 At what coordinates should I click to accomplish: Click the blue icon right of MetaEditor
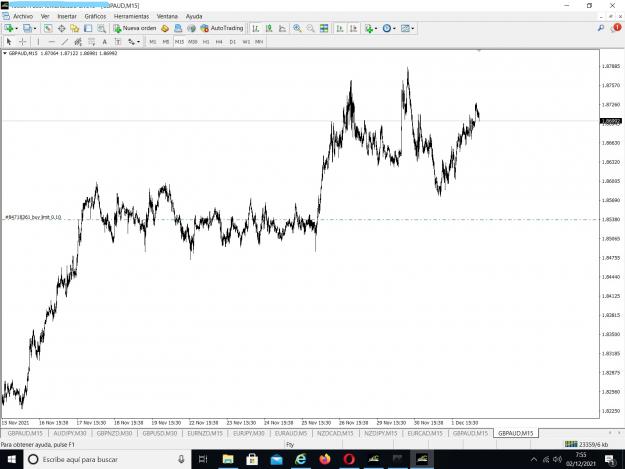point(178,28)
